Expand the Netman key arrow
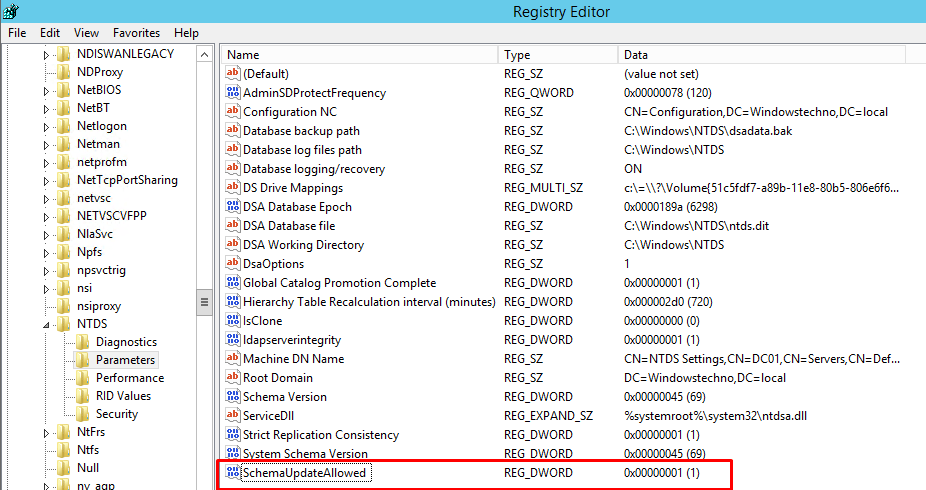 [x=46, y=145]
